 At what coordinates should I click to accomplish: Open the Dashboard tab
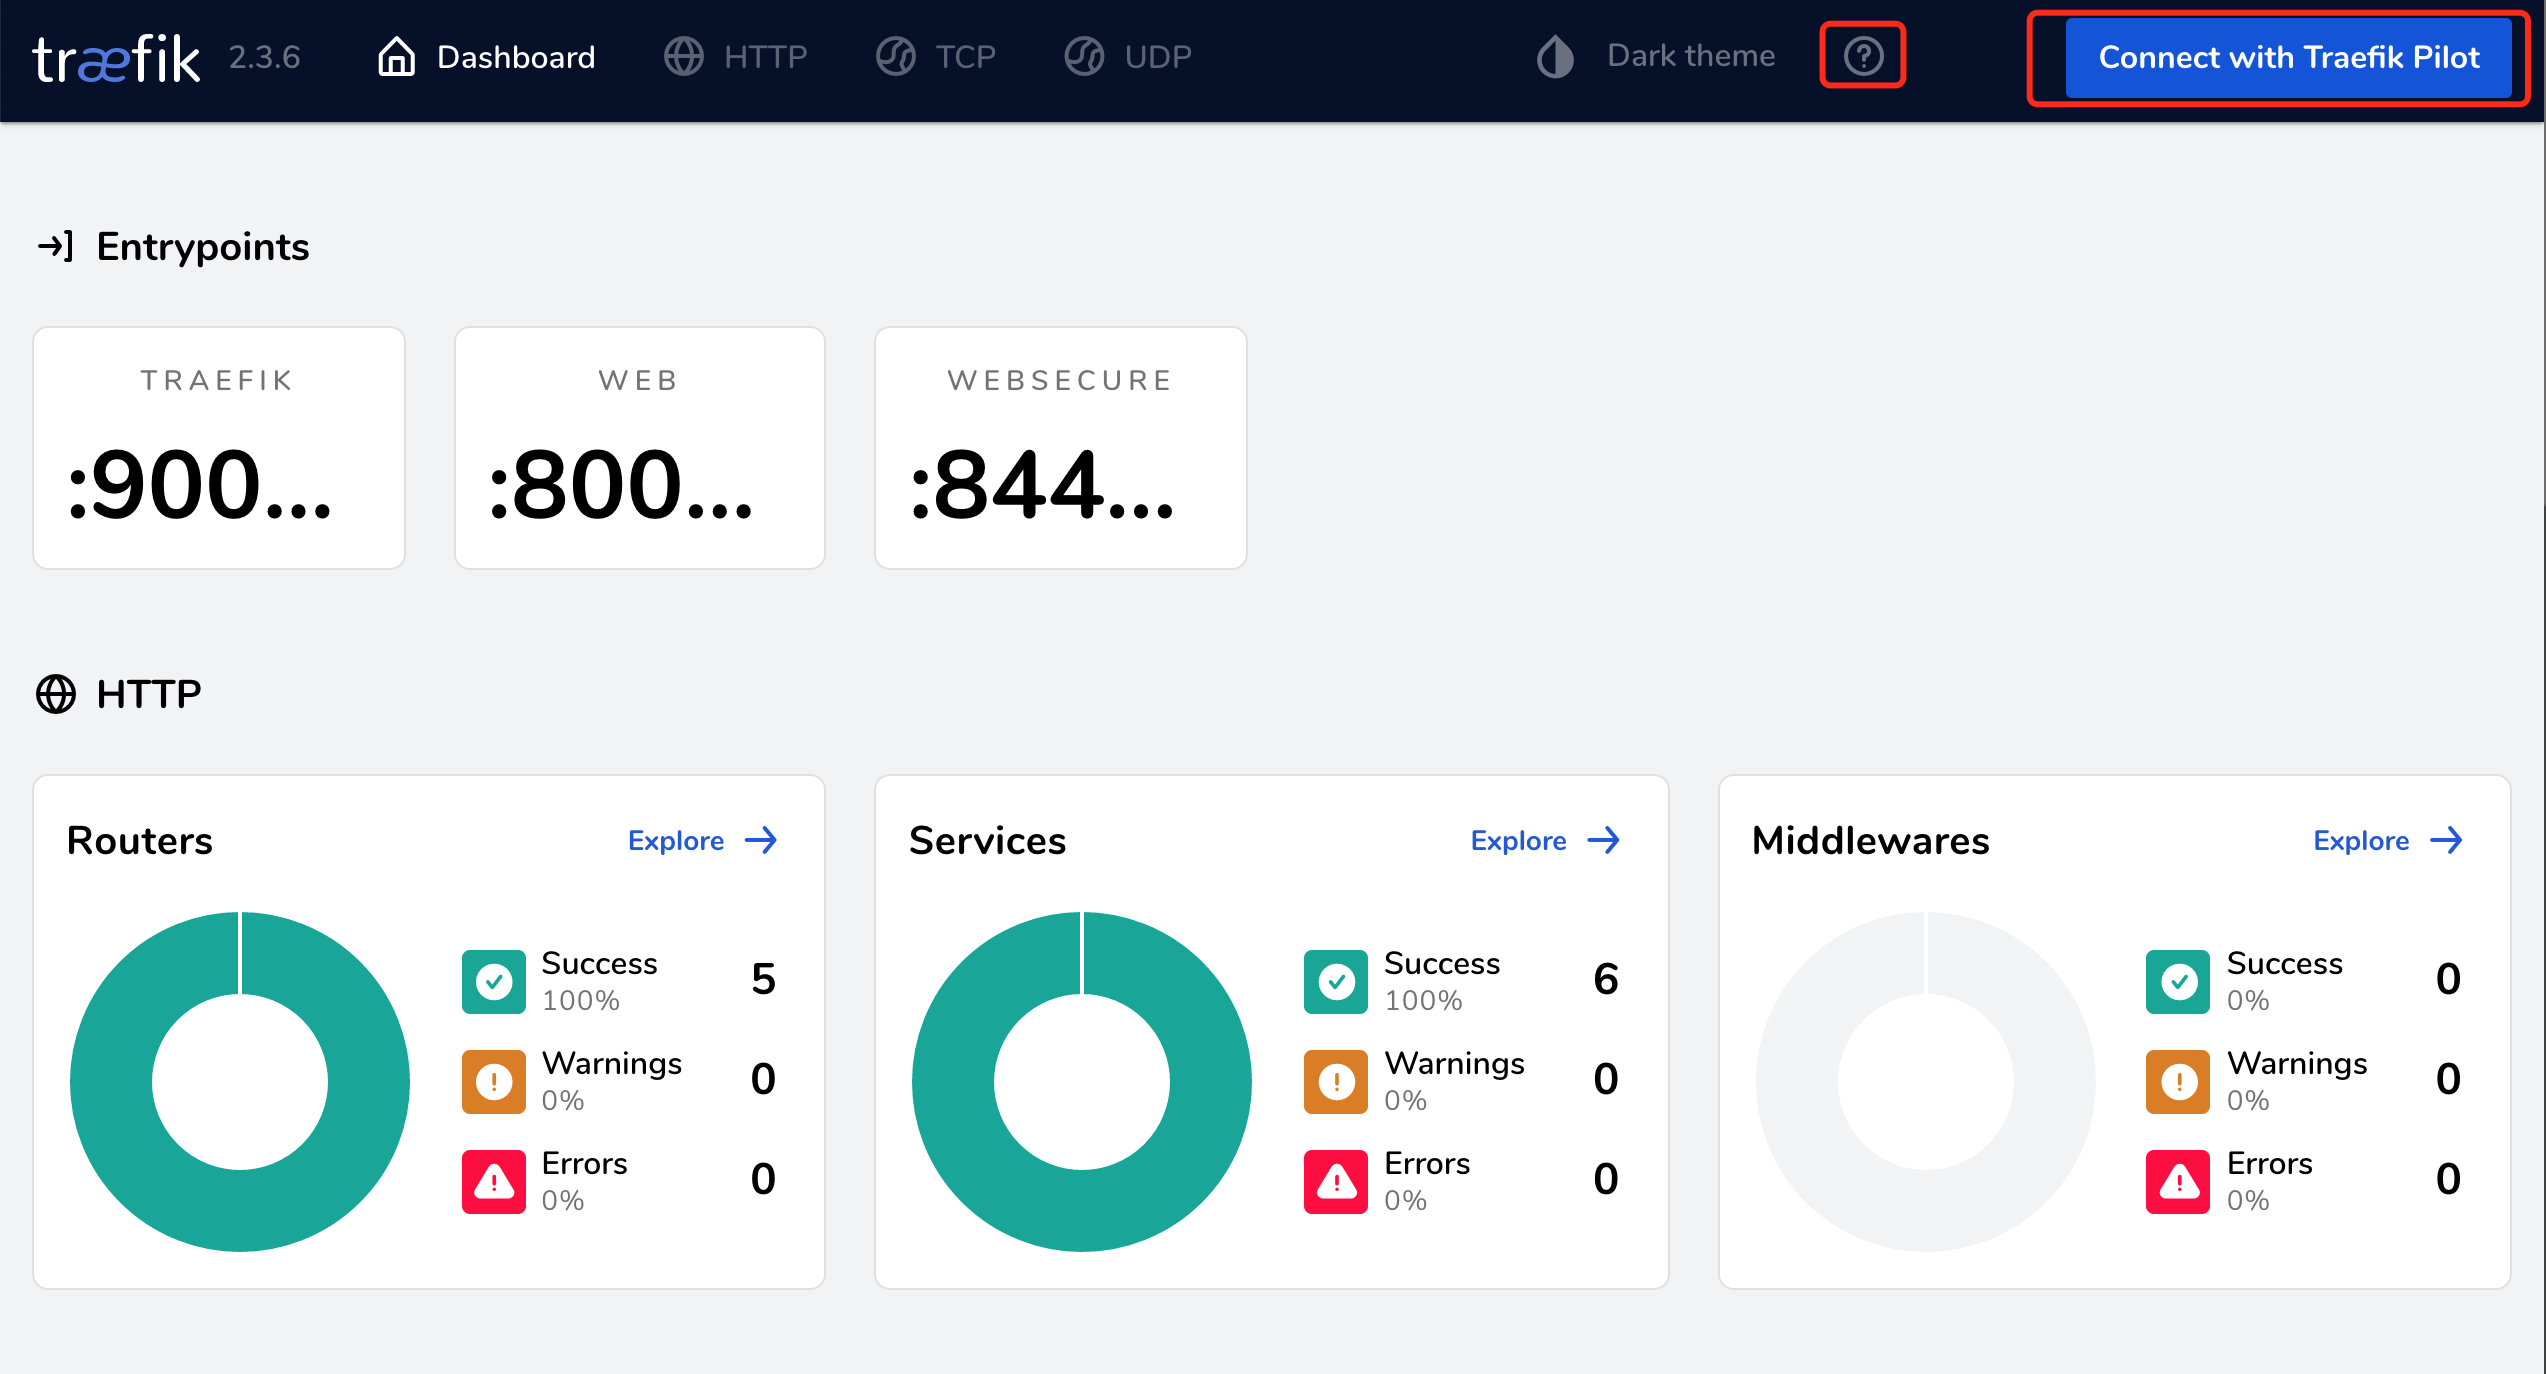coord(486,57)
